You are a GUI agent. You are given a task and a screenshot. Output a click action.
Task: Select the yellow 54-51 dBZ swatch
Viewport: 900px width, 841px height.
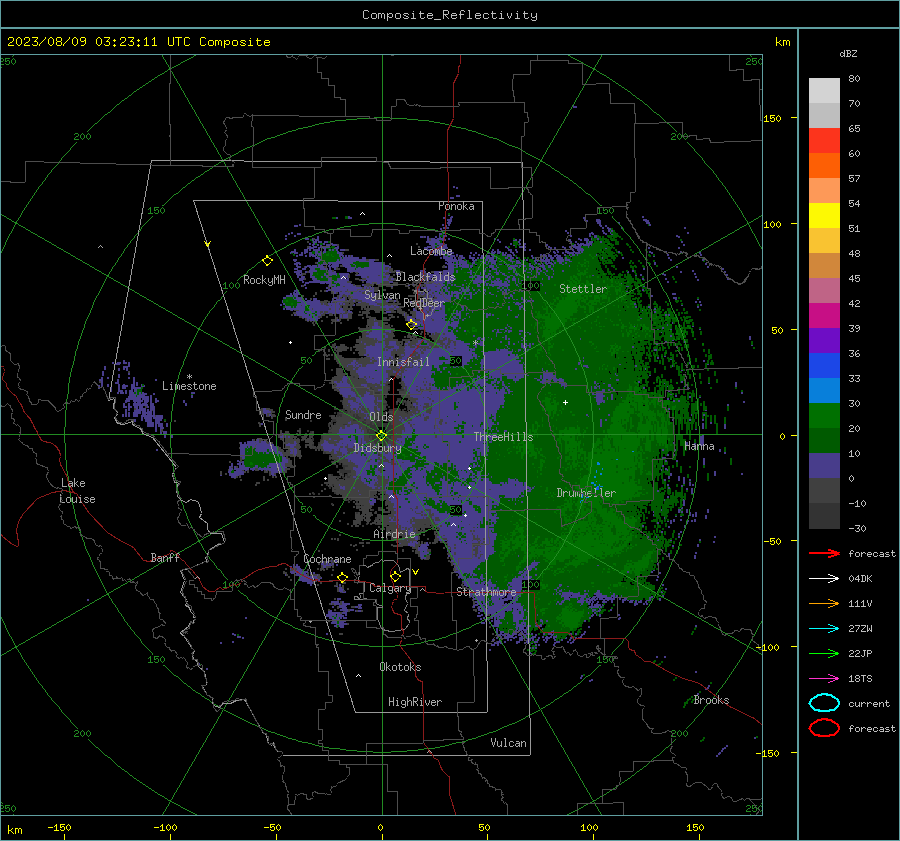click(824, 216)
